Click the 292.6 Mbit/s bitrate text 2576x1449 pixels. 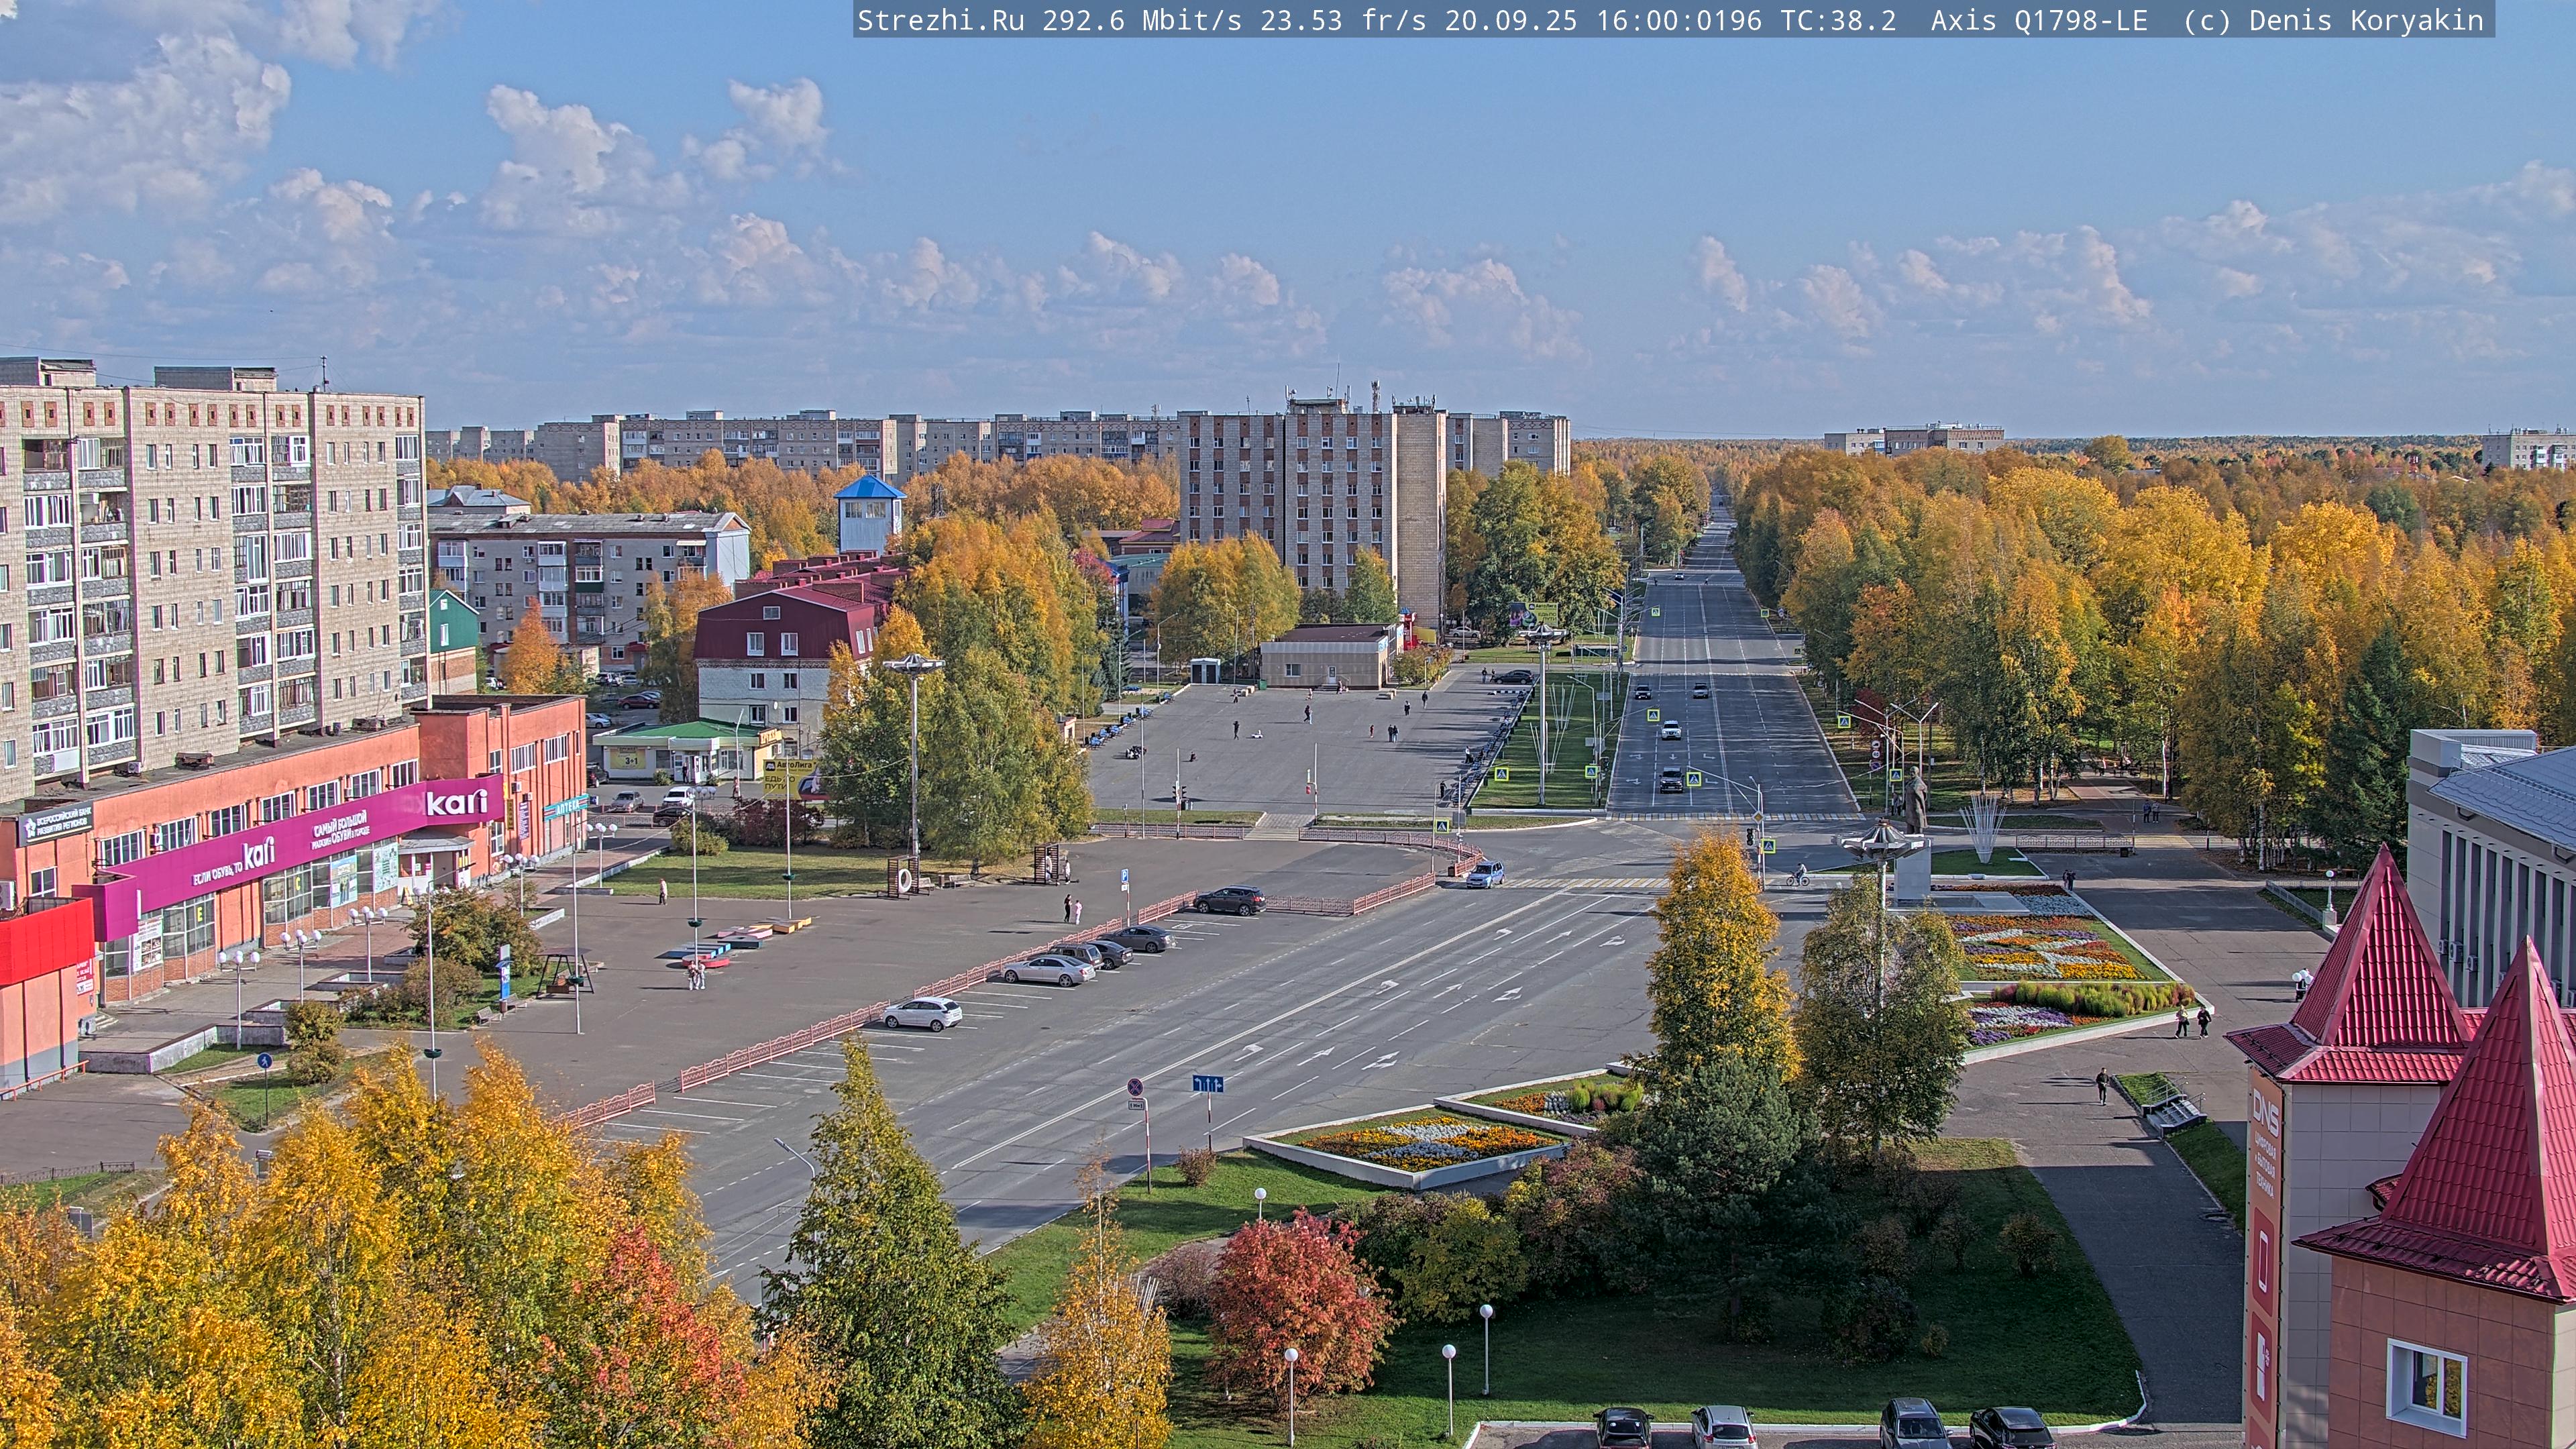(x=1141, y=20)
